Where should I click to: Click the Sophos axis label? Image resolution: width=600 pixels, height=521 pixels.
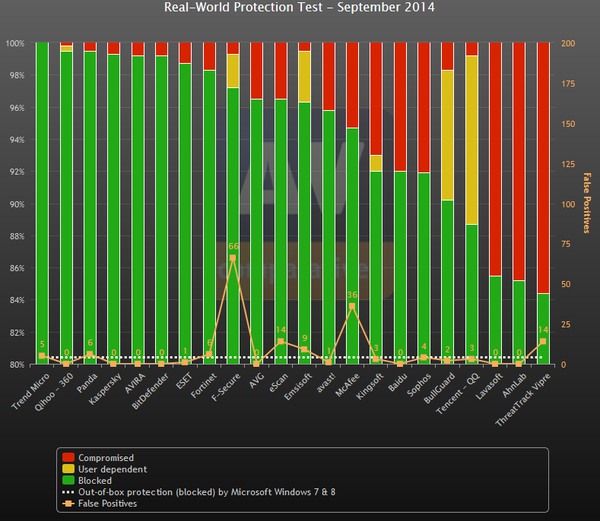pyautogui.click(x=419, y=385)
